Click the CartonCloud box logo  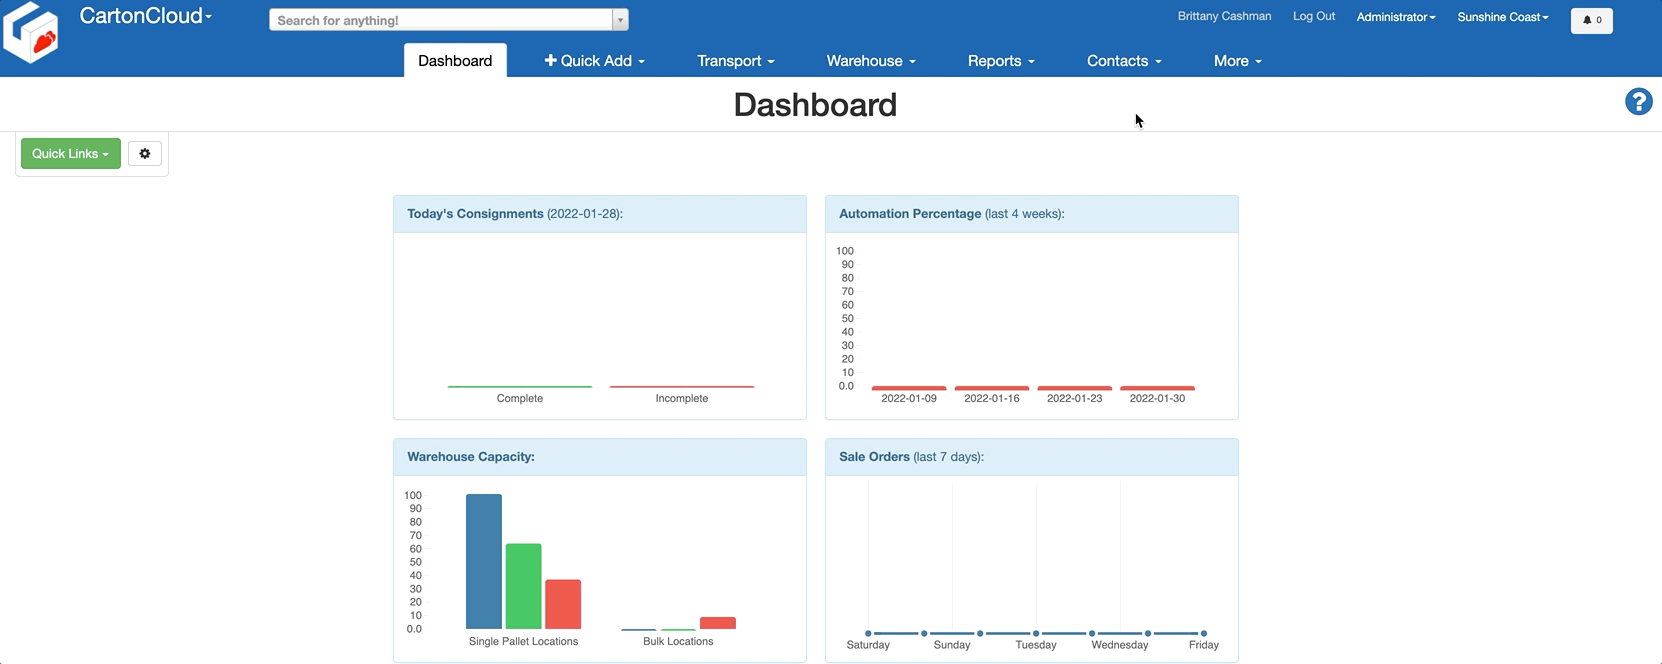click(x=31, y=32)
